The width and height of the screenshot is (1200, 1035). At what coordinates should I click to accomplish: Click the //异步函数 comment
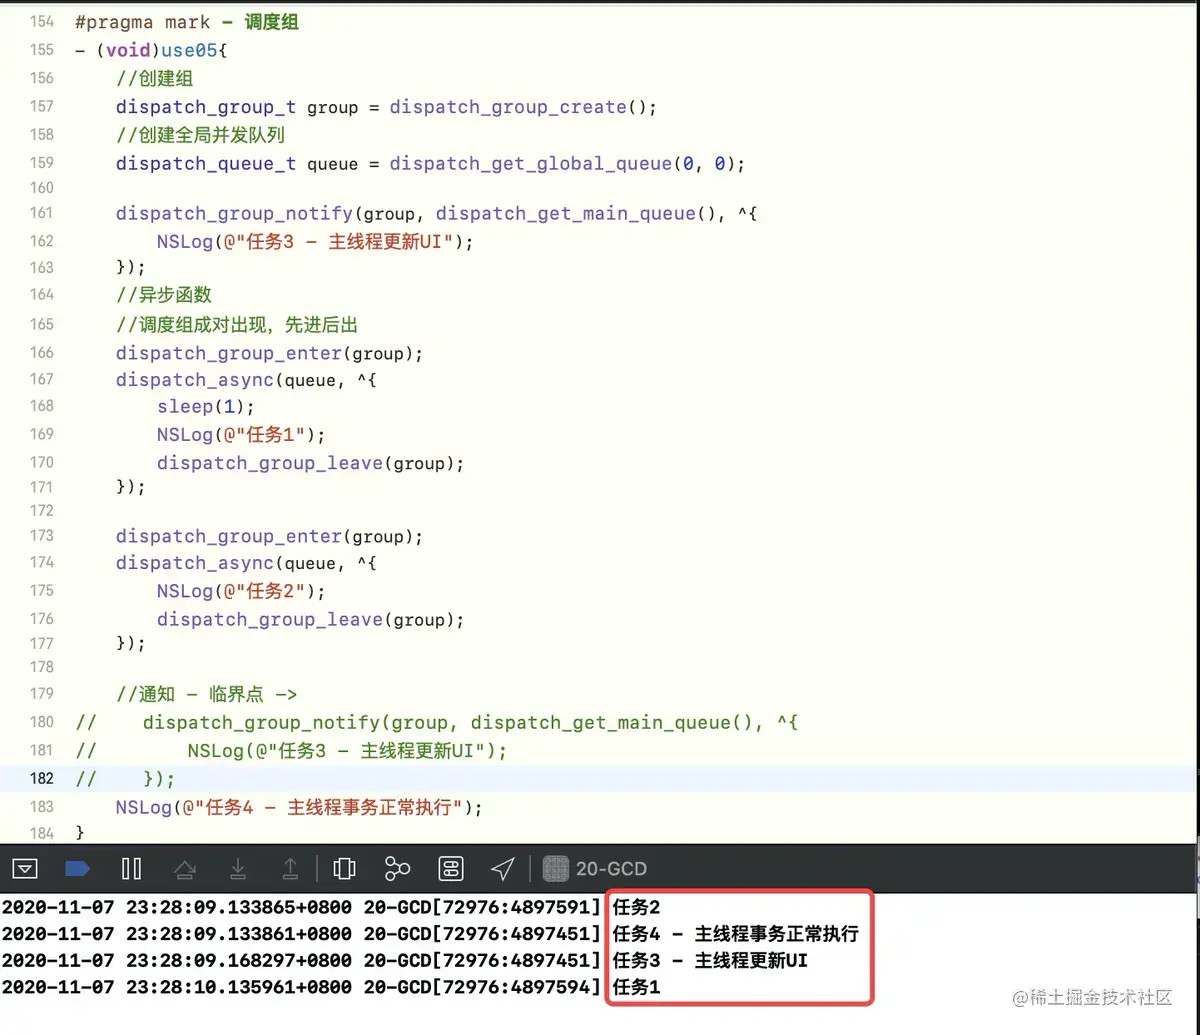point(164,294)
